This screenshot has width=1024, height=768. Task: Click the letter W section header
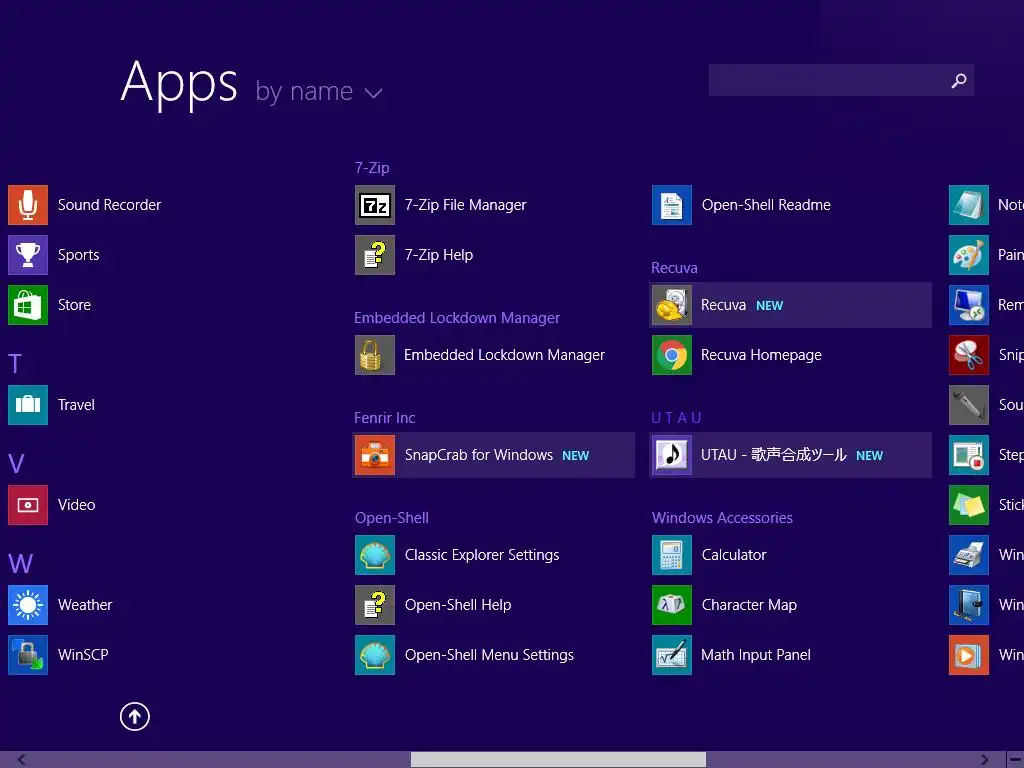[20, 564]
